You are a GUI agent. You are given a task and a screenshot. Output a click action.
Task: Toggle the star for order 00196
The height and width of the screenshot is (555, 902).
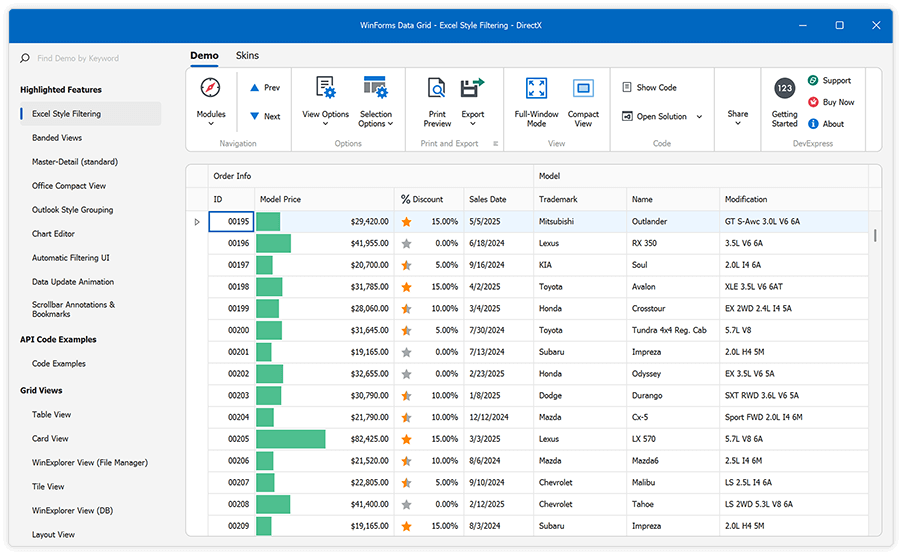406,243
